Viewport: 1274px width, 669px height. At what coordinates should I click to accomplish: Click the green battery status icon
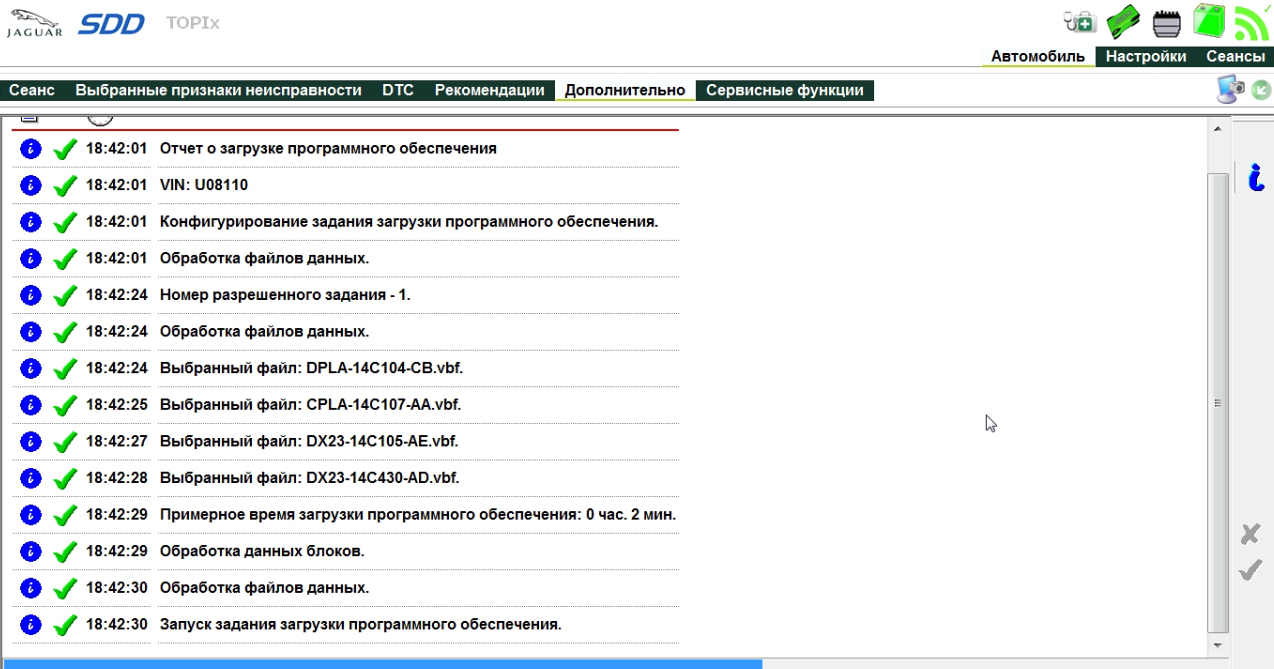[x=1209, y=20]
